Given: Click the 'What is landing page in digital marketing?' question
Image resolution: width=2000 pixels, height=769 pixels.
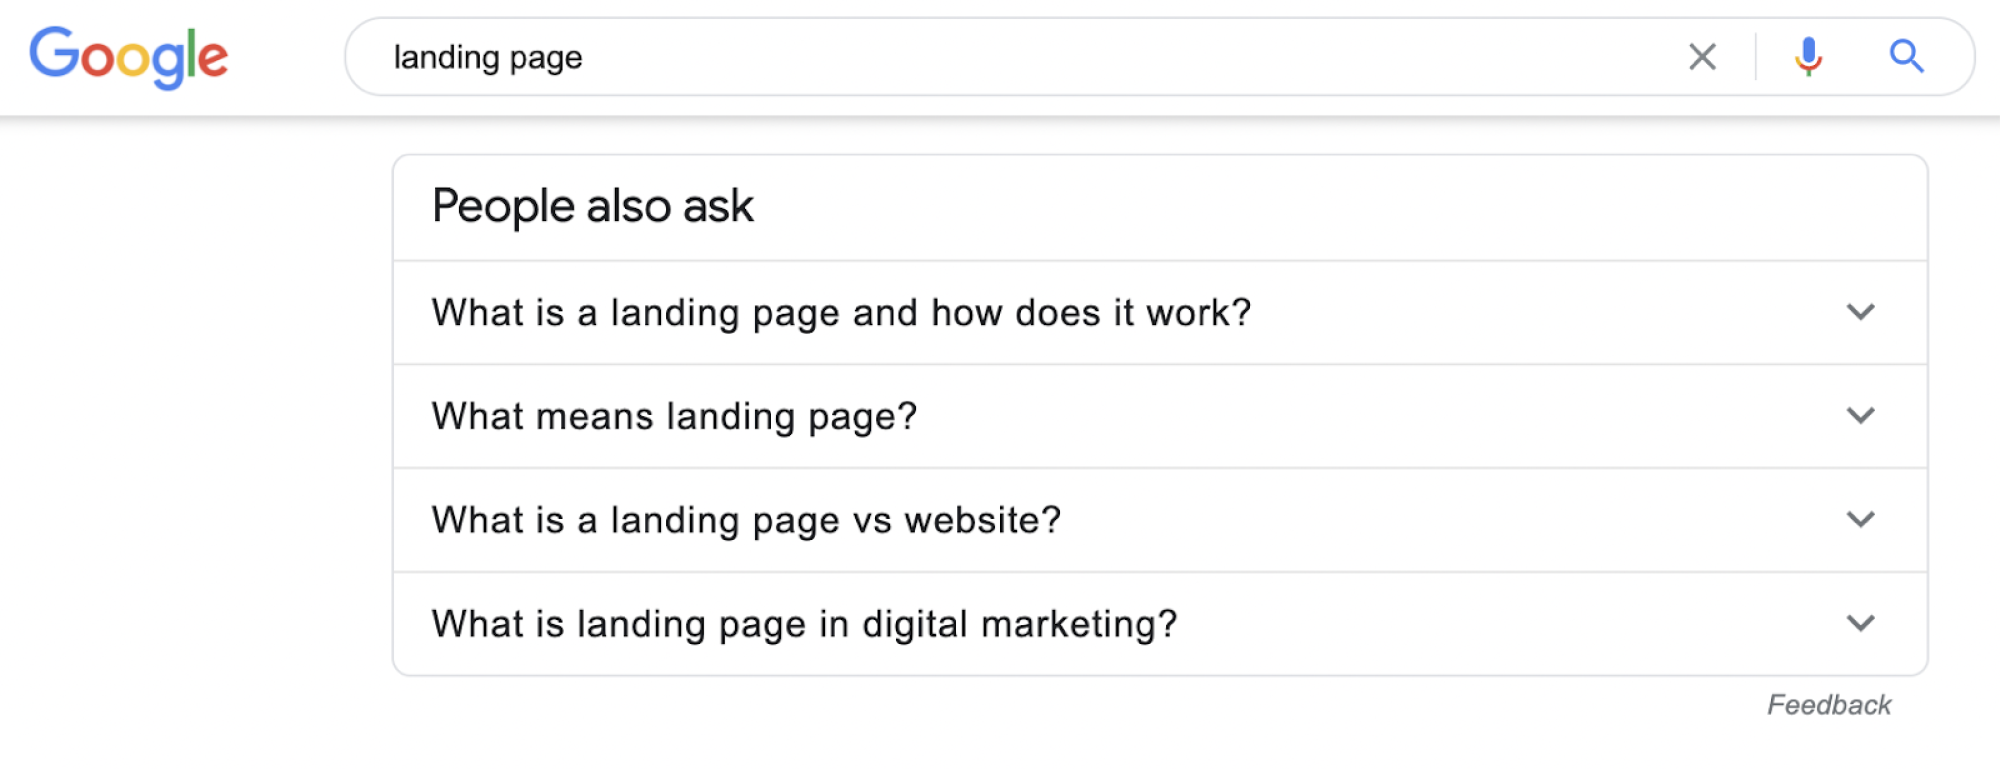Looking at the screenshot, I should [x=804, y=623].
